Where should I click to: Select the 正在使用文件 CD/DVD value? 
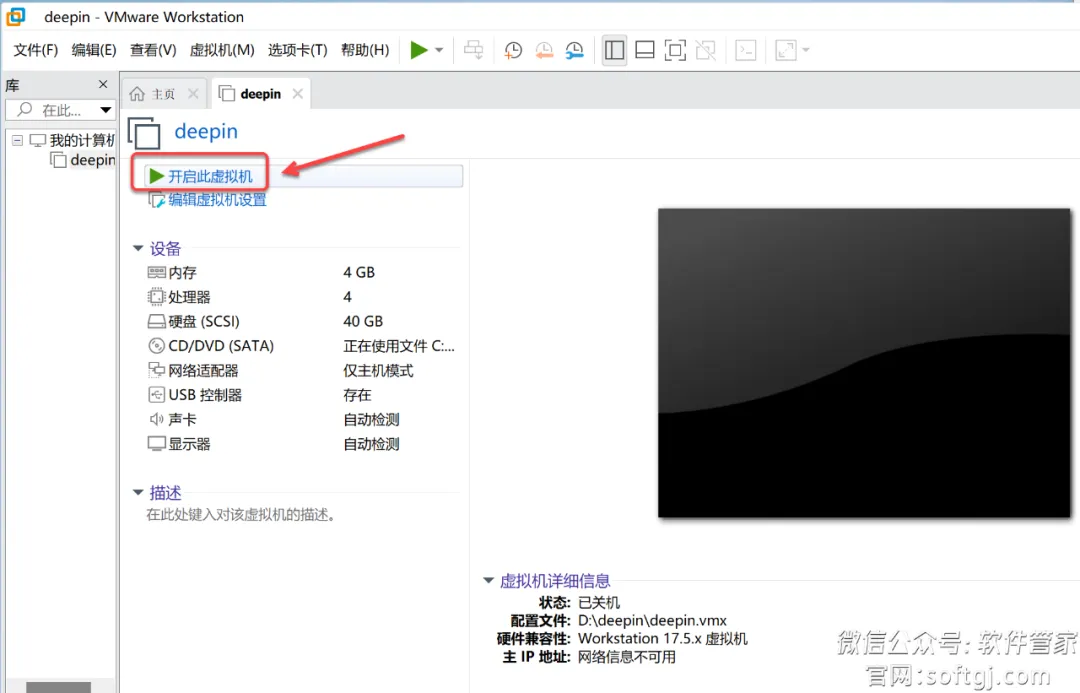[x=399, y=346]
